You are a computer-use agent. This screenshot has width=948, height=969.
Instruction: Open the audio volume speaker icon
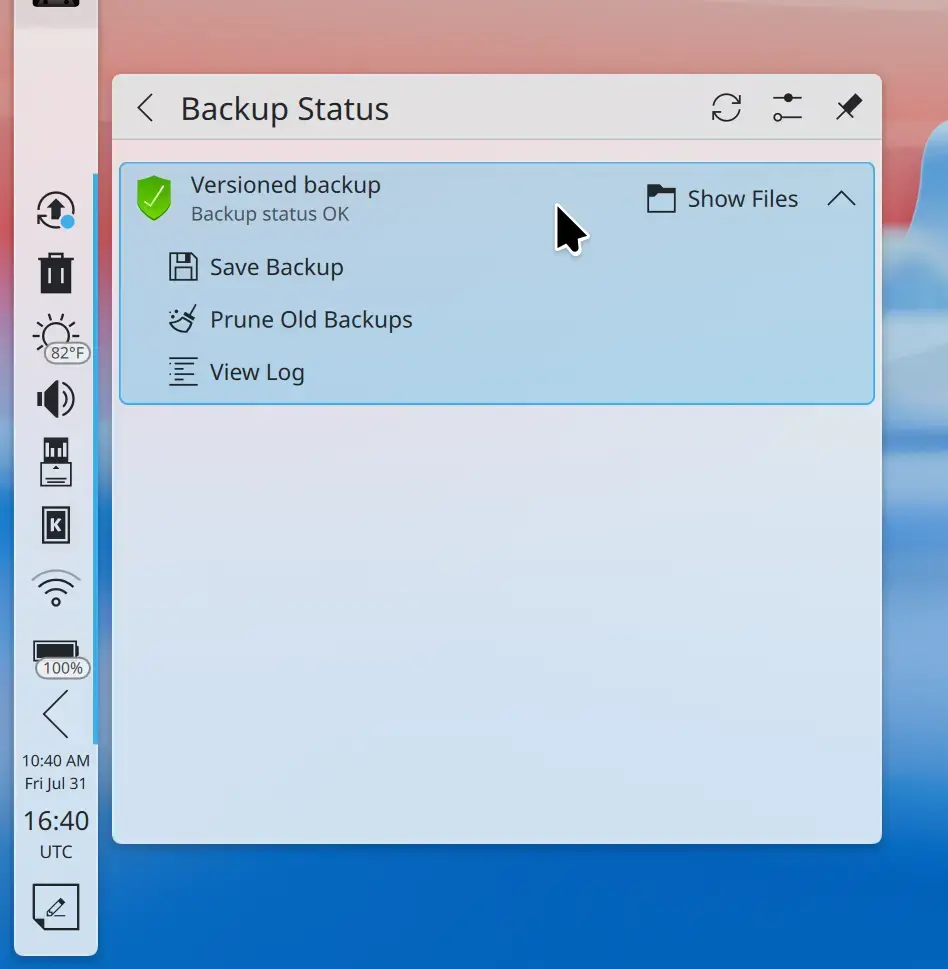56,399
